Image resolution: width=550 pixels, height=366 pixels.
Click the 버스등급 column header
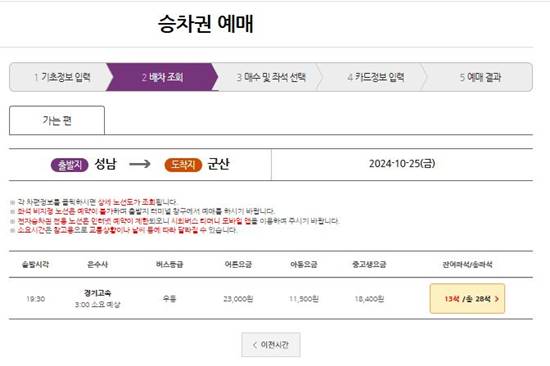click(x=169, y=264)
